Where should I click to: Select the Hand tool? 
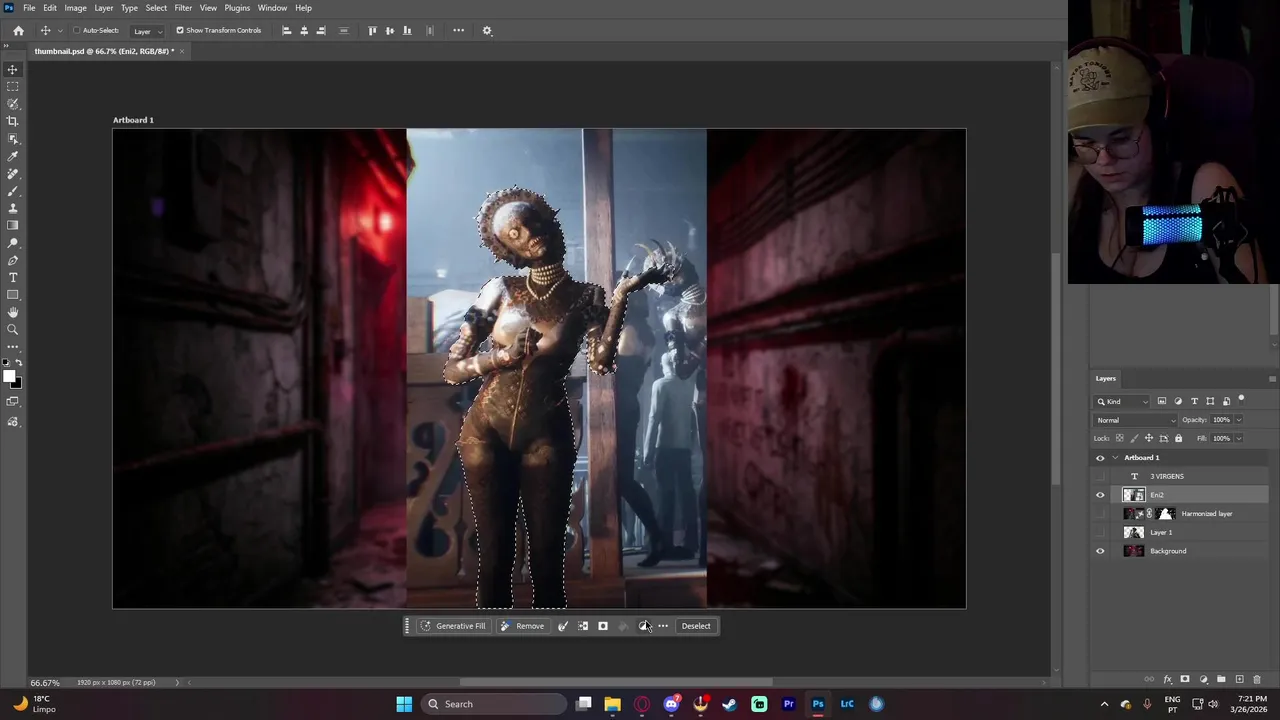click(13, 312)
